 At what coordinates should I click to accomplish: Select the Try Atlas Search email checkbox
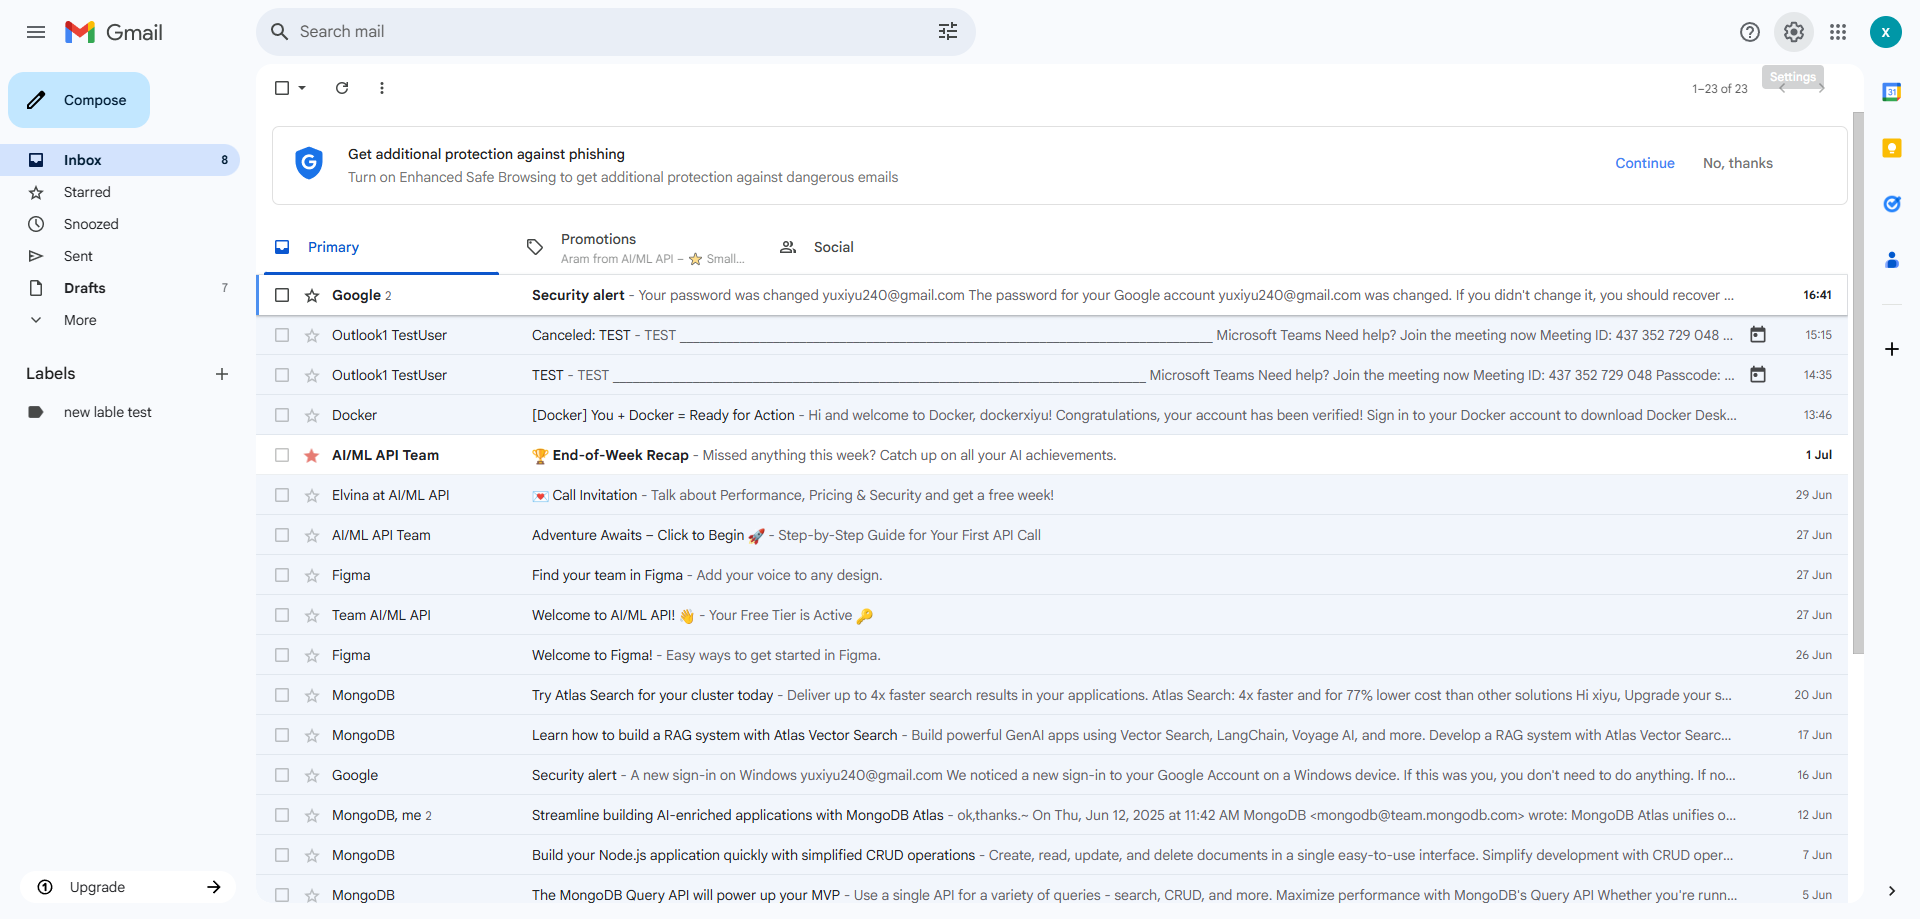pos(282,695)
